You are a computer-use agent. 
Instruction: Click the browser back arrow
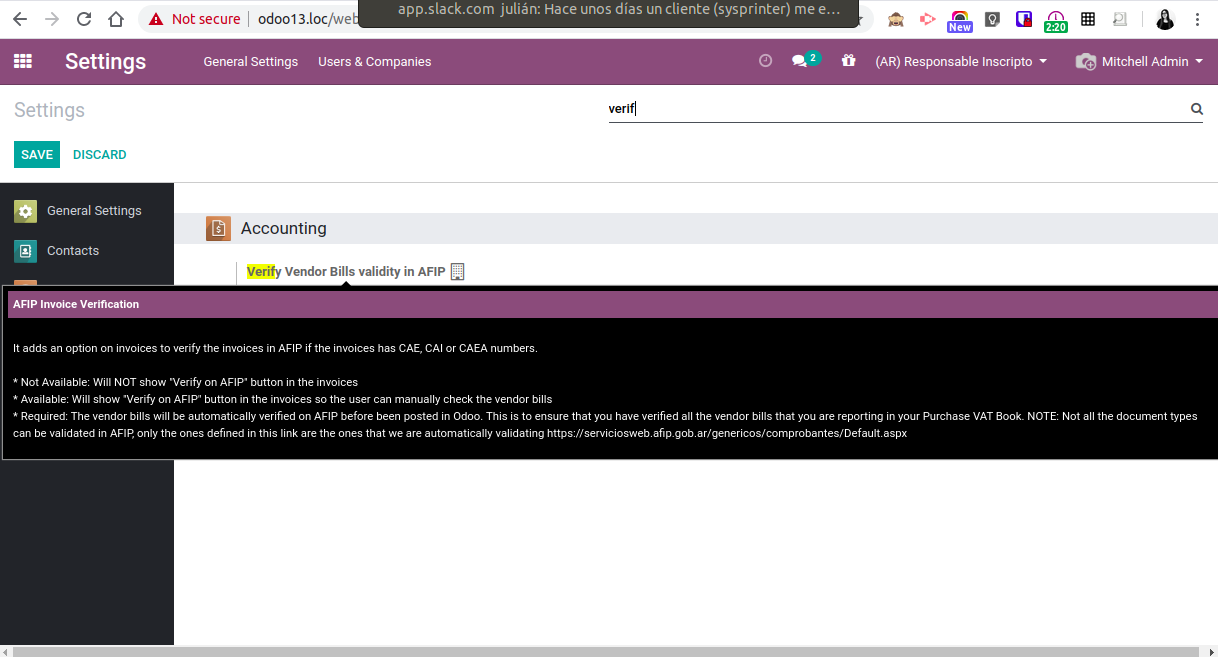tap(20, 19)
